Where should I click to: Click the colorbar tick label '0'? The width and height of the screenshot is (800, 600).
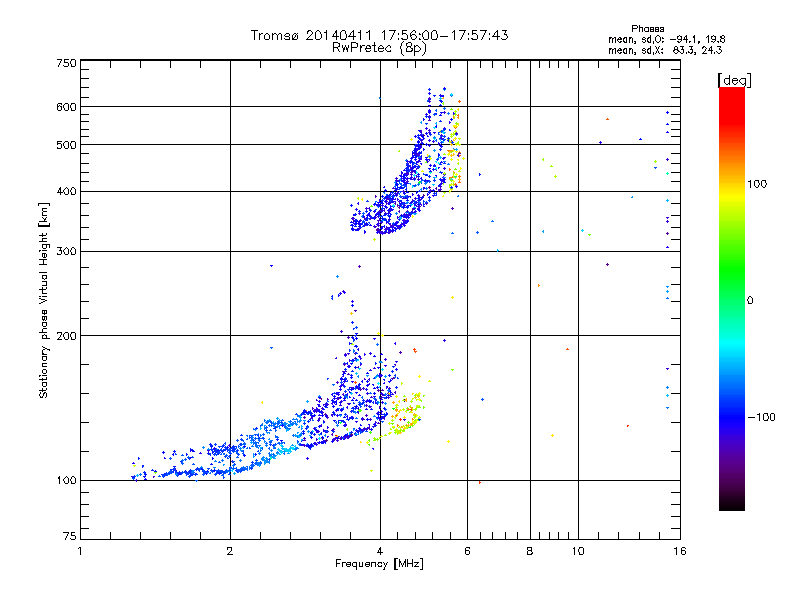[750, 301]
